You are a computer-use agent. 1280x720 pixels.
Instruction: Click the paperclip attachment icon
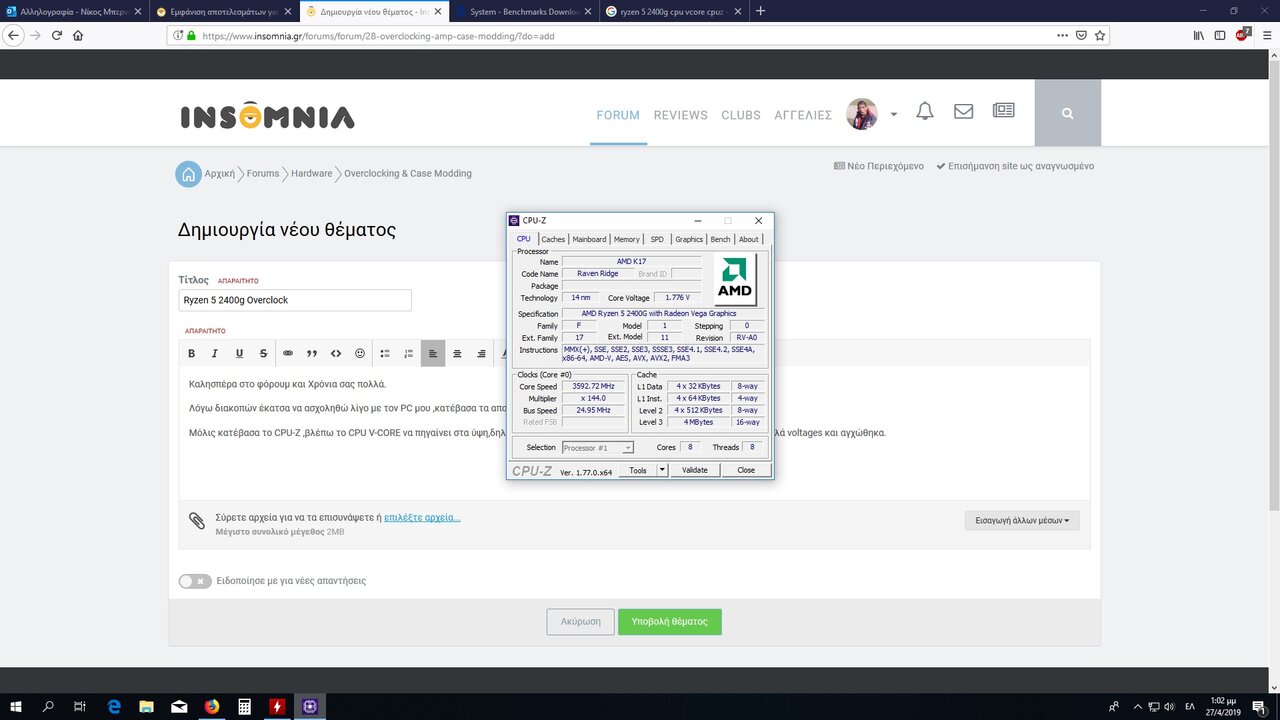click(x=197, y=520)
